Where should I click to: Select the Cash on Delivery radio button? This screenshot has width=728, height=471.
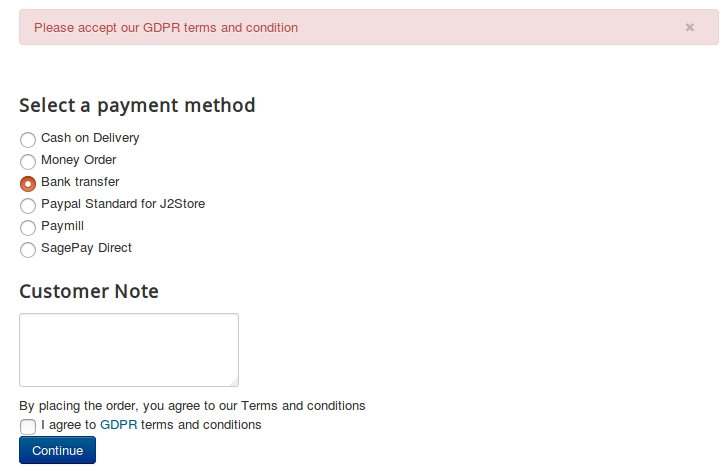click(28, 140)
